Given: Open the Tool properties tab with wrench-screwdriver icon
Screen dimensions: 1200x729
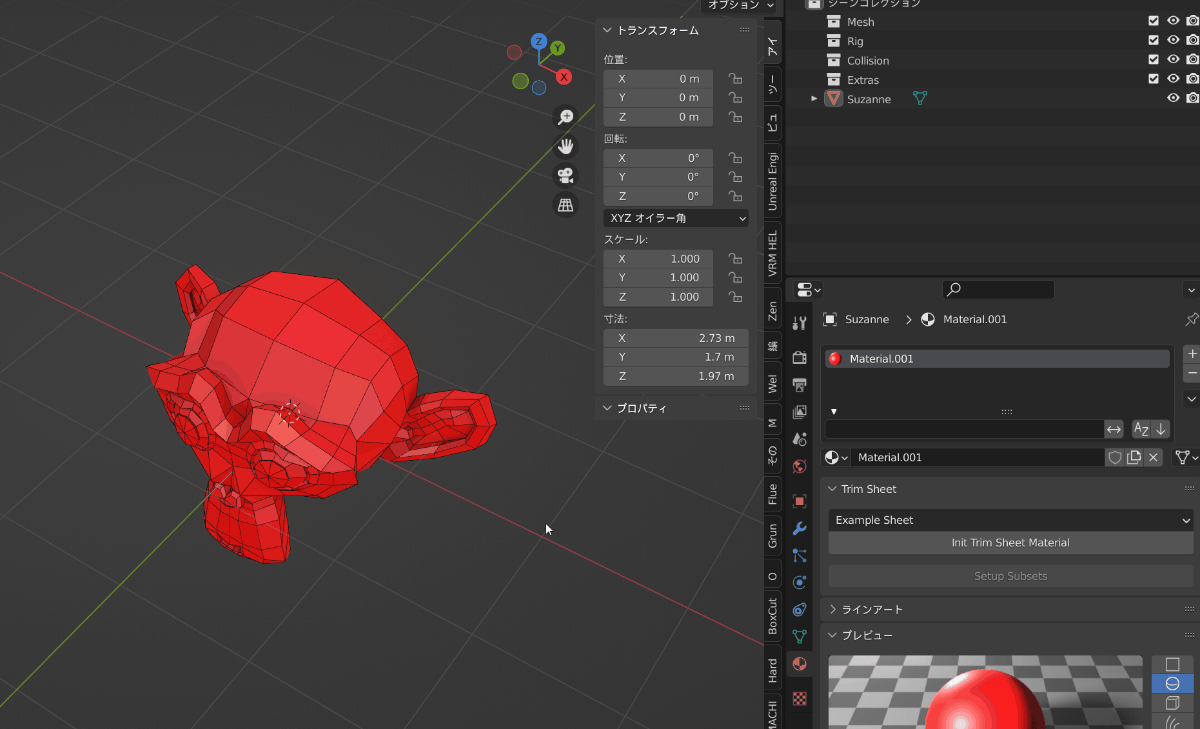Looking at the screenshot, I should 799,323.
